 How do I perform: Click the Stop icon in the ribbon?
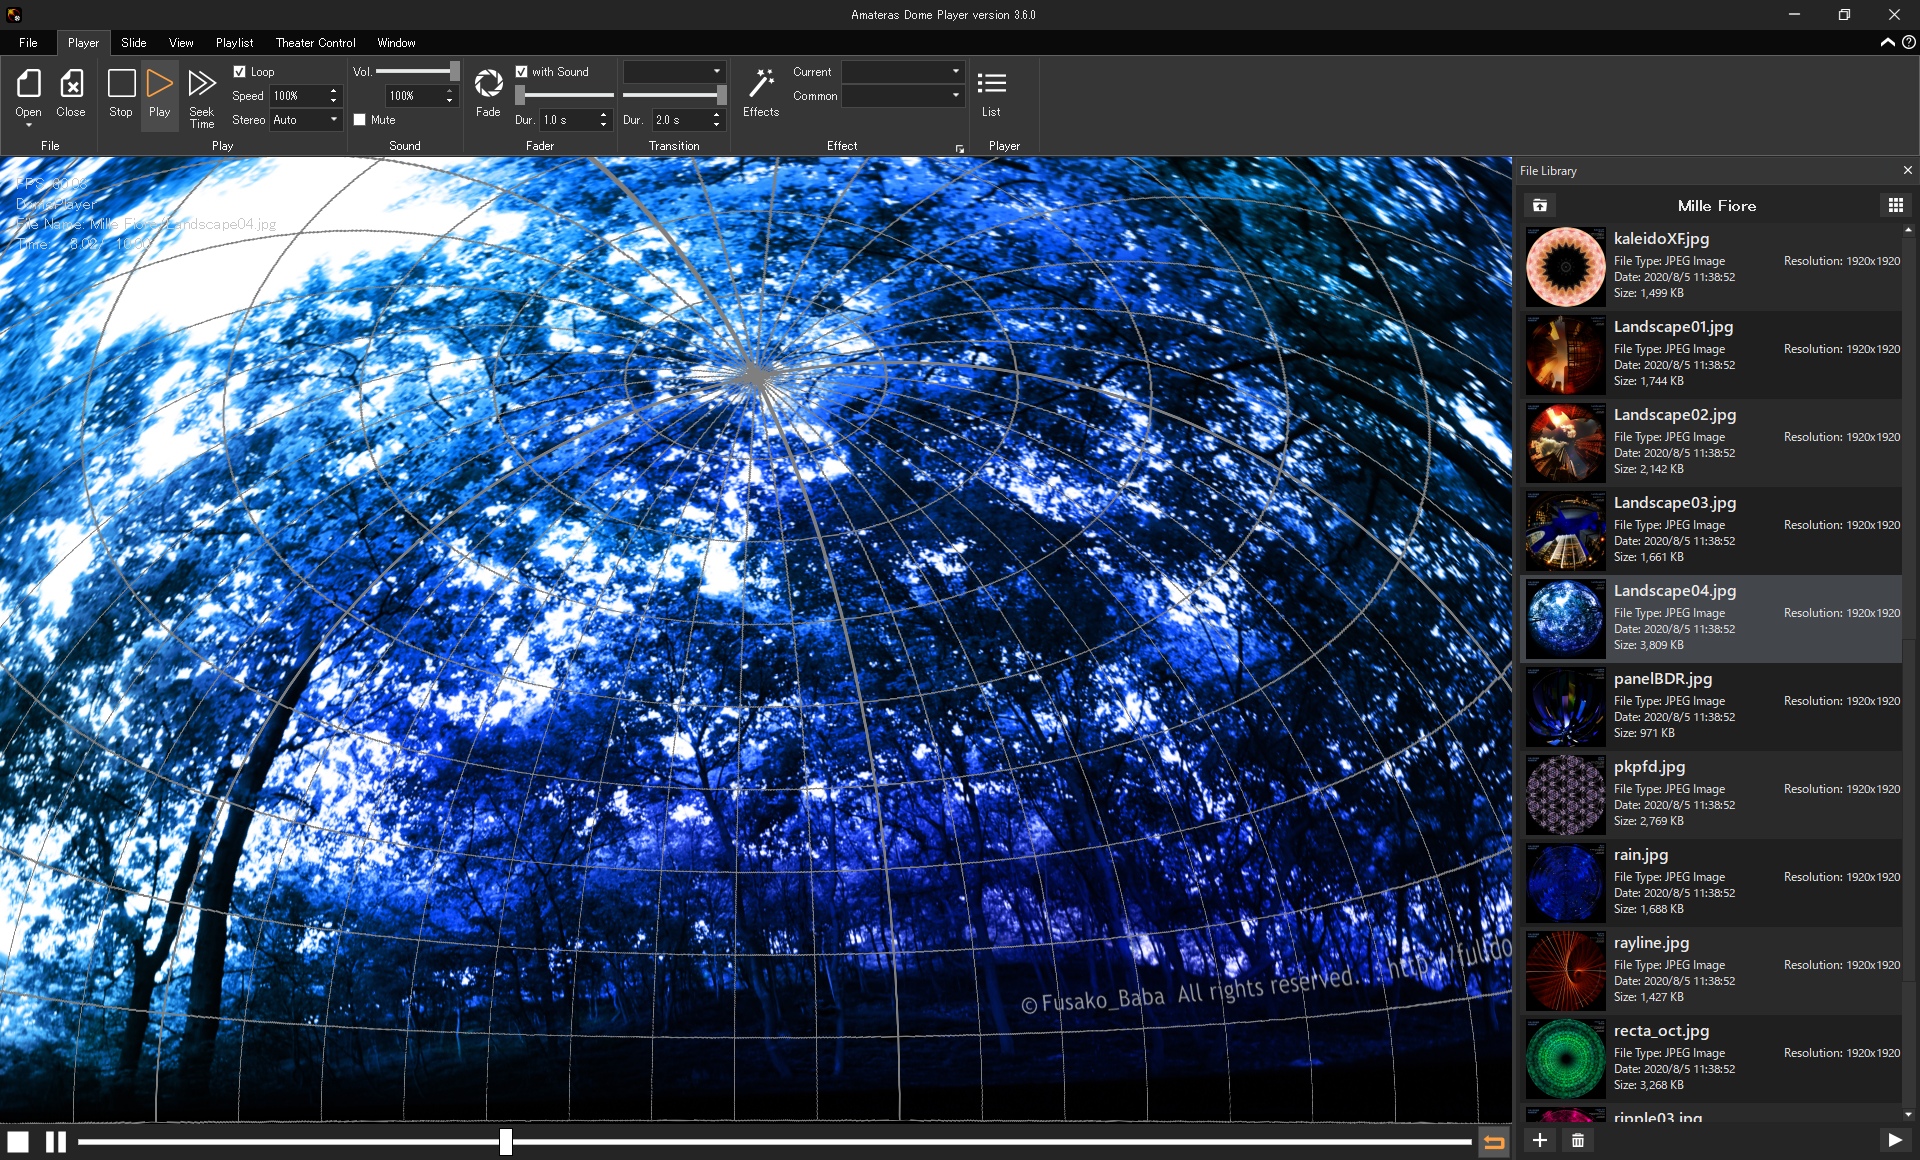coord(121,84)
